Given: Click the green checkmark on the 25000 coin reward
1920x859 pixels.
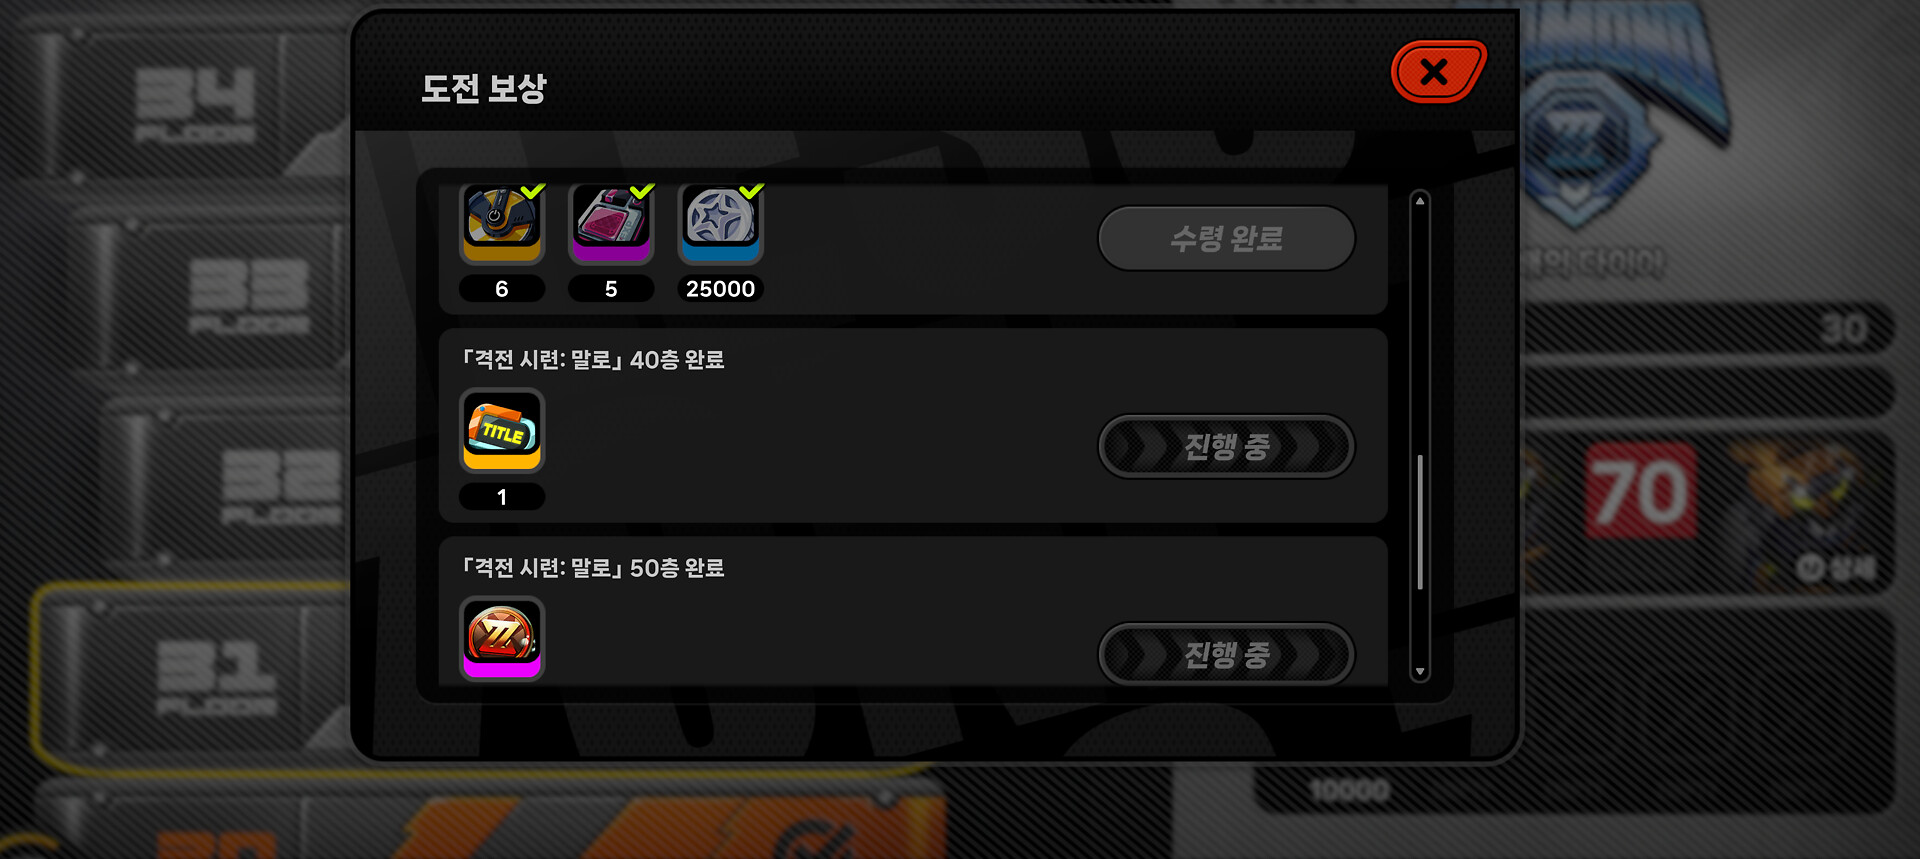Looking at the screenshot, I should pos(751,190).
